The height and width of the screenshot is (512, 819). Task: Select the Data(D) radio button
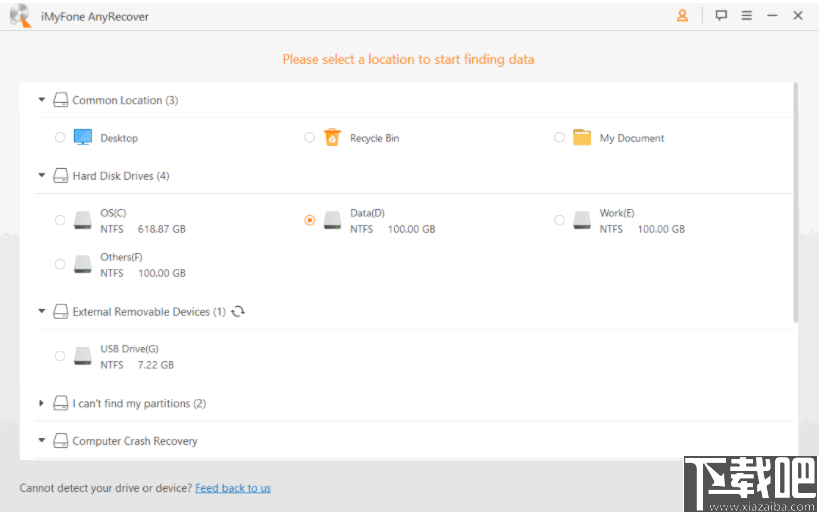[x=310, y=221]
